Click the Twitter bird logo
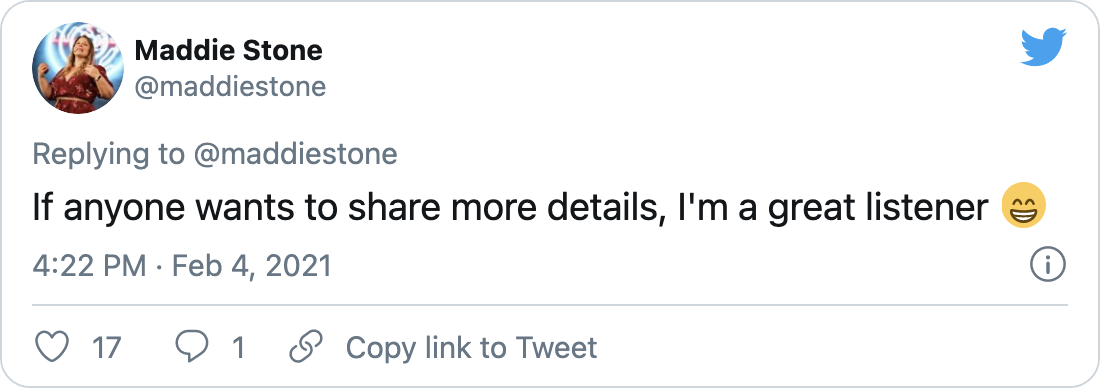 [x=1043, y=46]
